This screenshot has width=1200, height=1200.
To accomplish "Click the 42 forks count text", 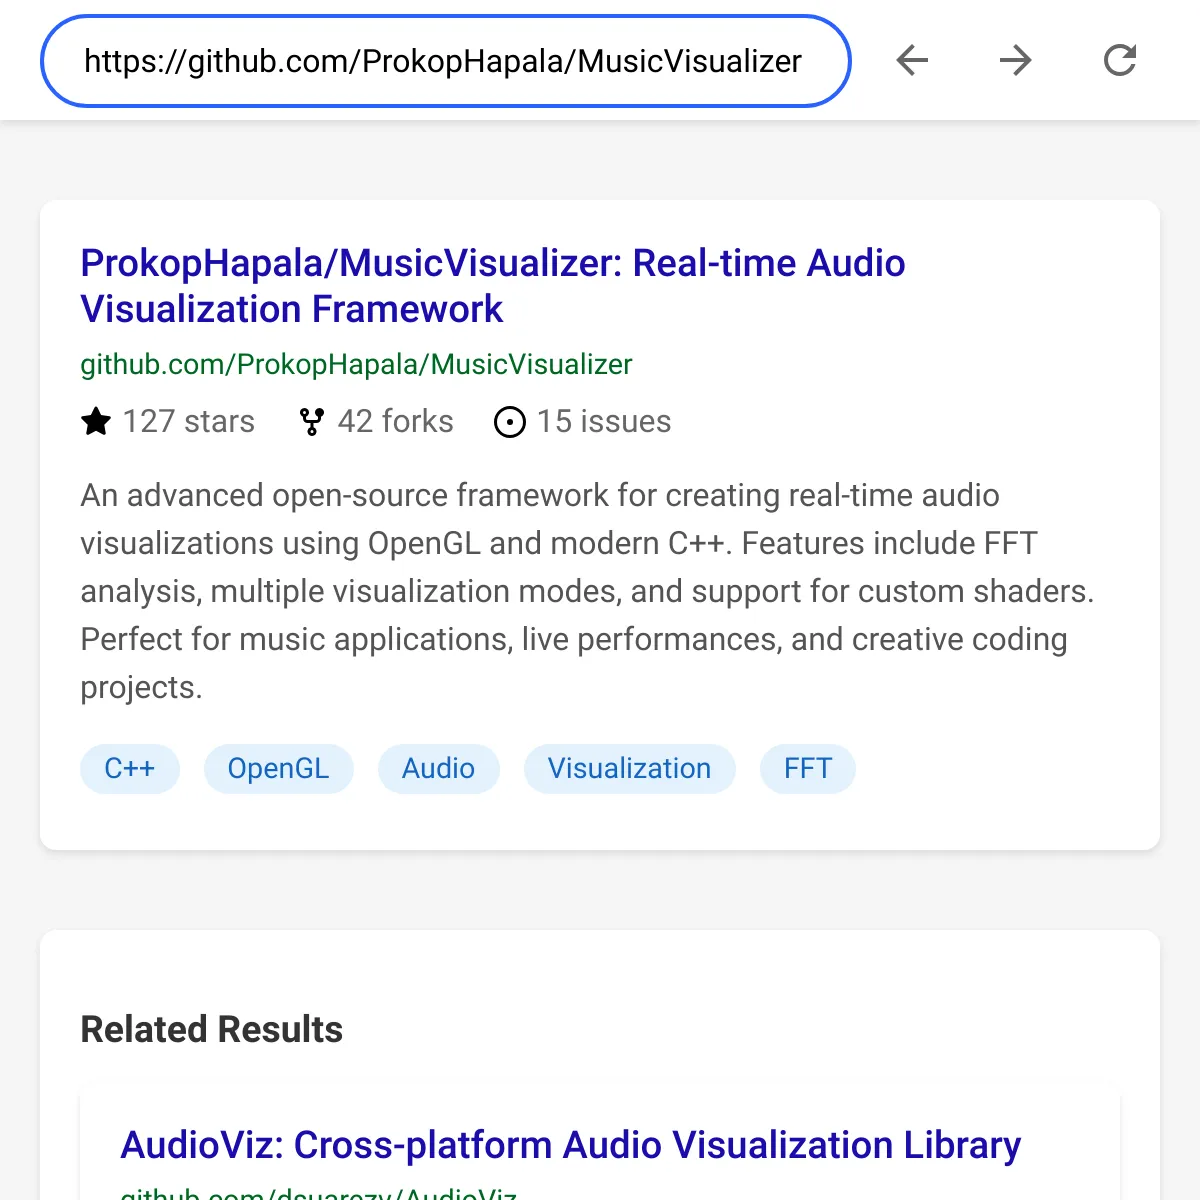I will point(395,422).
